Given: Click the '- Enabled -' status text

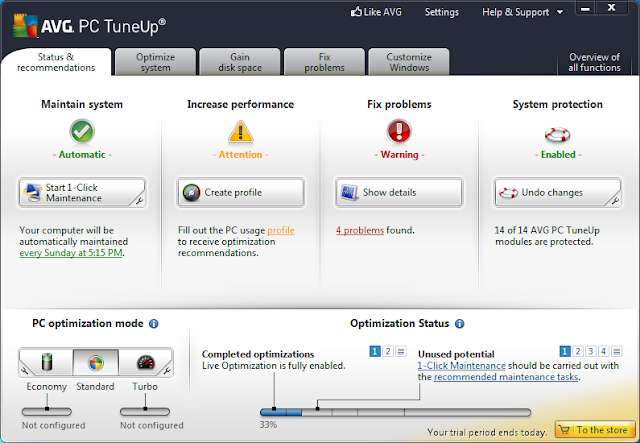Looking at the screenshot, I should (x=558, y=155).
